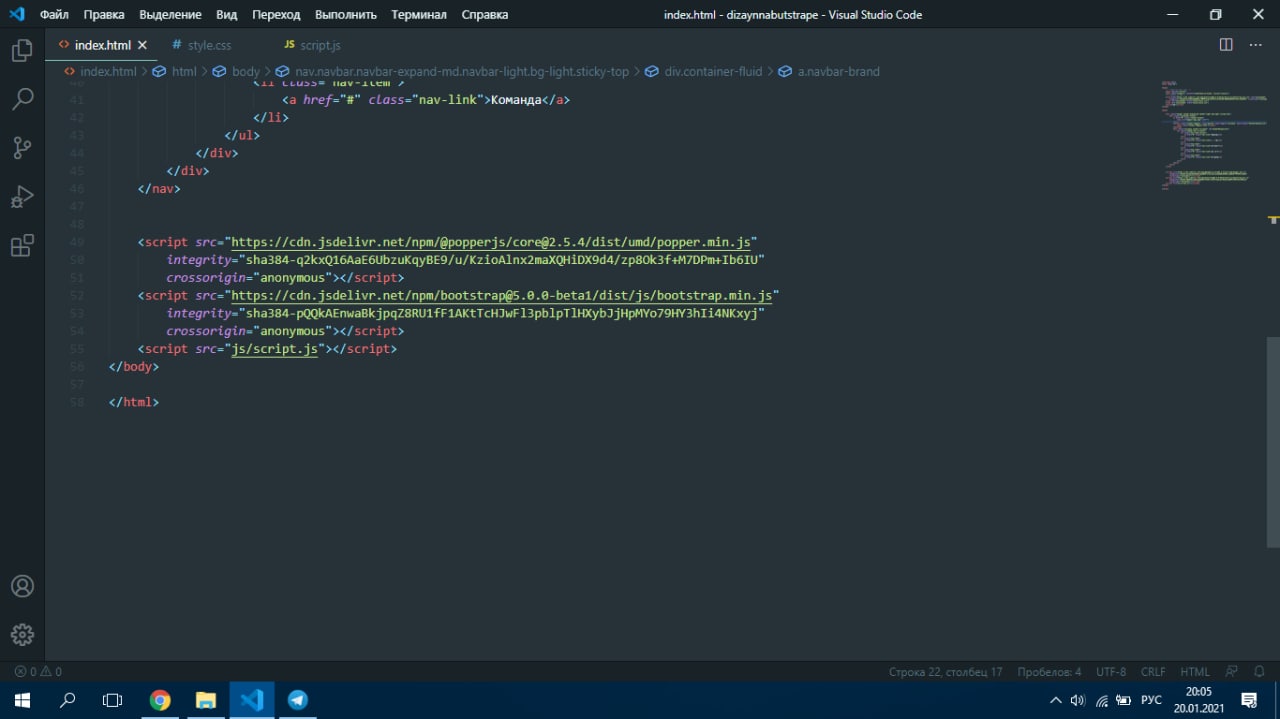Image resolution: width=1280 pixels, height=719 pixels.
Task: Open File Explorer from taskbar
Action: coord(205,700)
